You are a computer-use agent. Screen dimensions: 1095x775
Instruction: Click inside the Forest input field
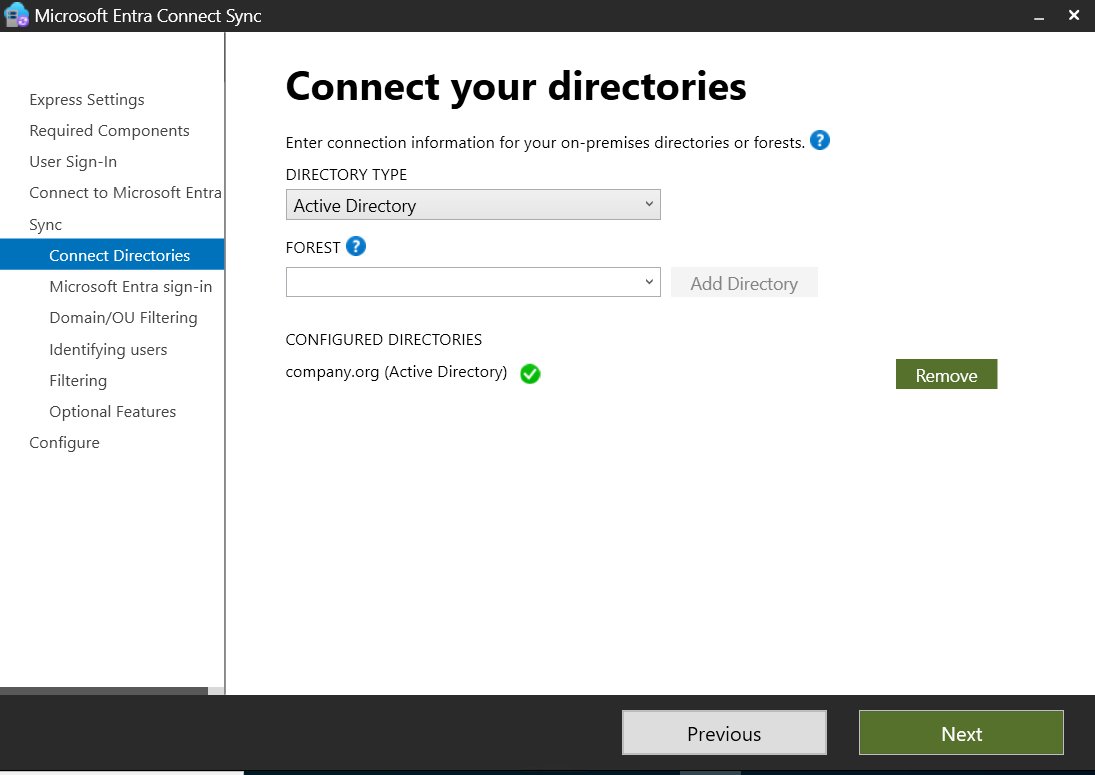pos(462,282)
